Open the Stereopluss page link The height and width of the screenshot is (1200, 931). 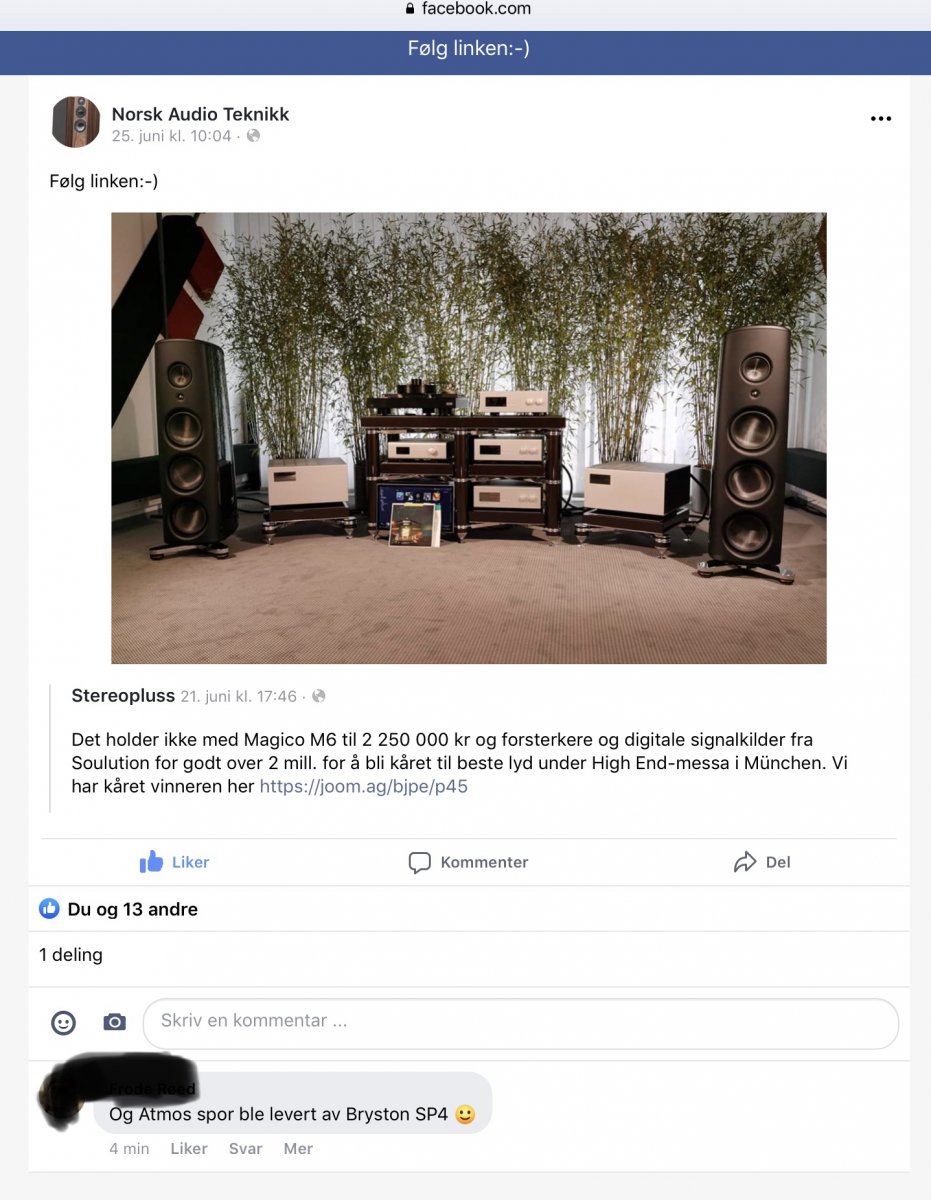123,695
